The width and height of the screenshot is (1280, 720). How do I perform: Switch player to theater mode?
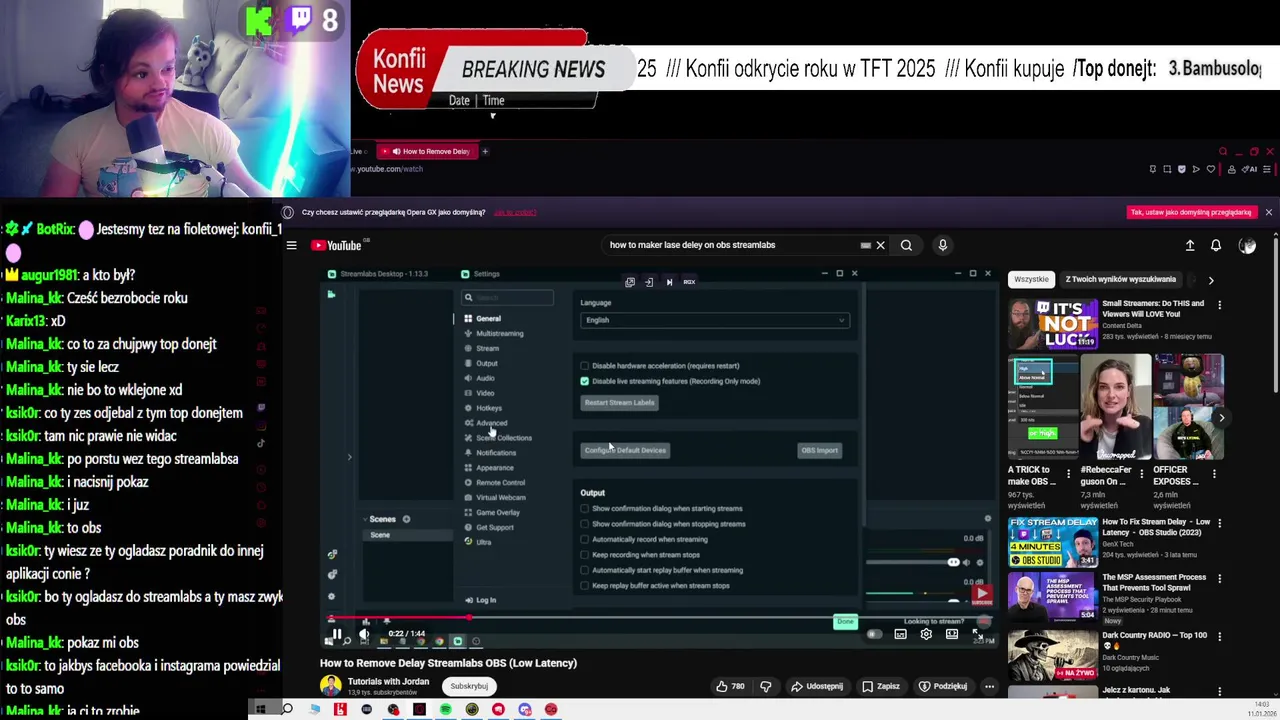coord(952,634)
